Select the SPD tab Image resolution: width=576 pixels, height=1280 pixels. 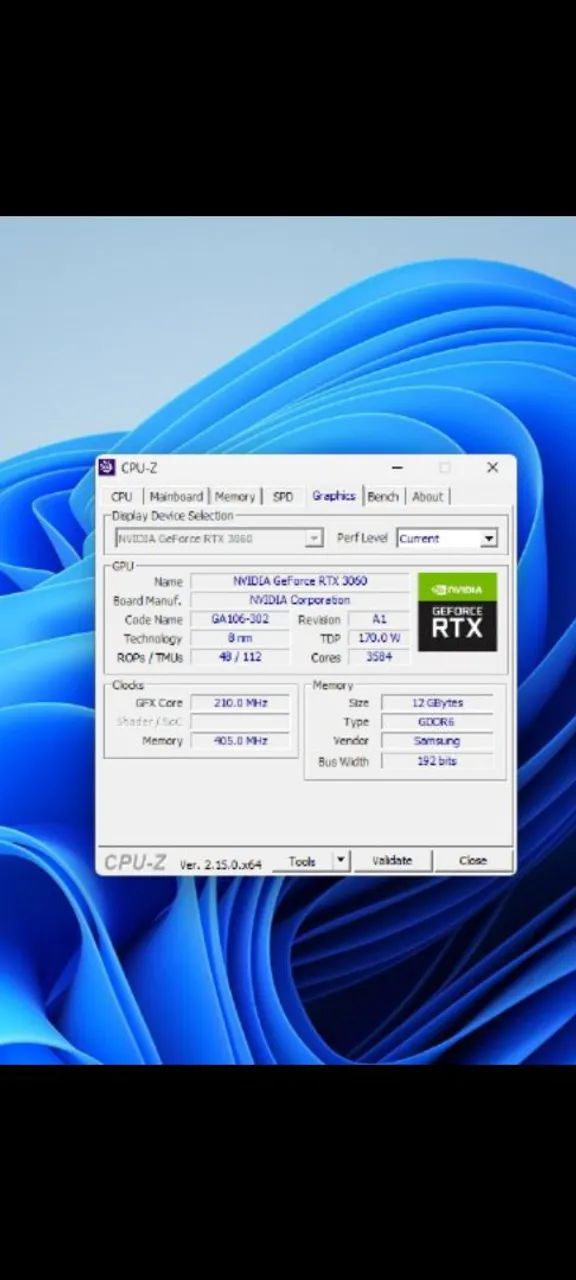(x=283, y=496)
